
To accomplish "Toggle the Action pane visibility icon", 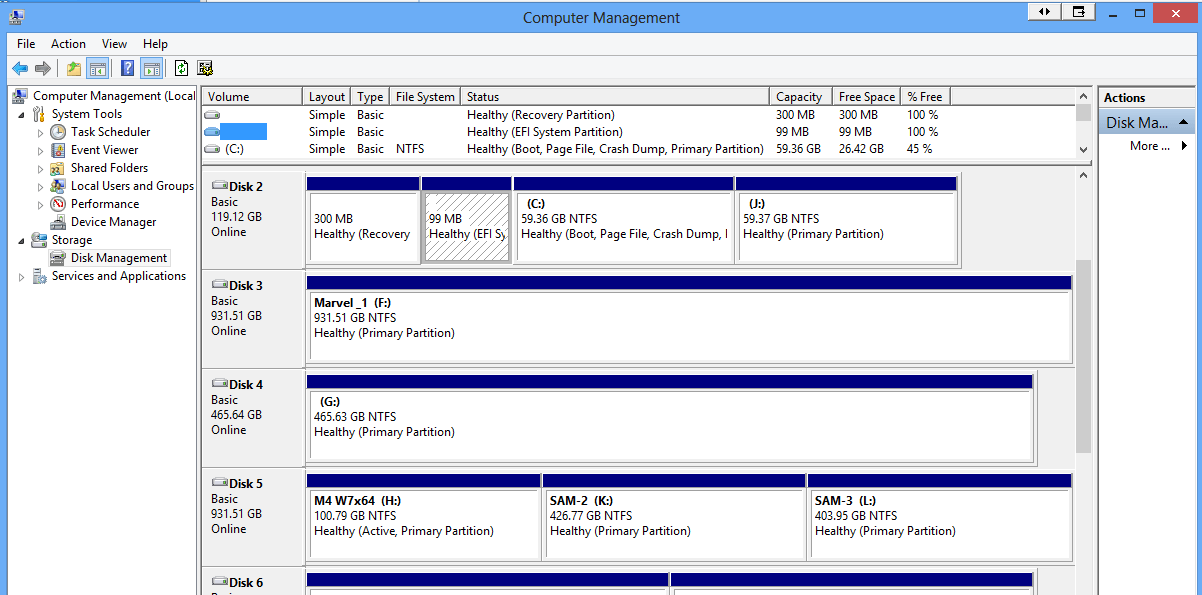I will point(151,68).
